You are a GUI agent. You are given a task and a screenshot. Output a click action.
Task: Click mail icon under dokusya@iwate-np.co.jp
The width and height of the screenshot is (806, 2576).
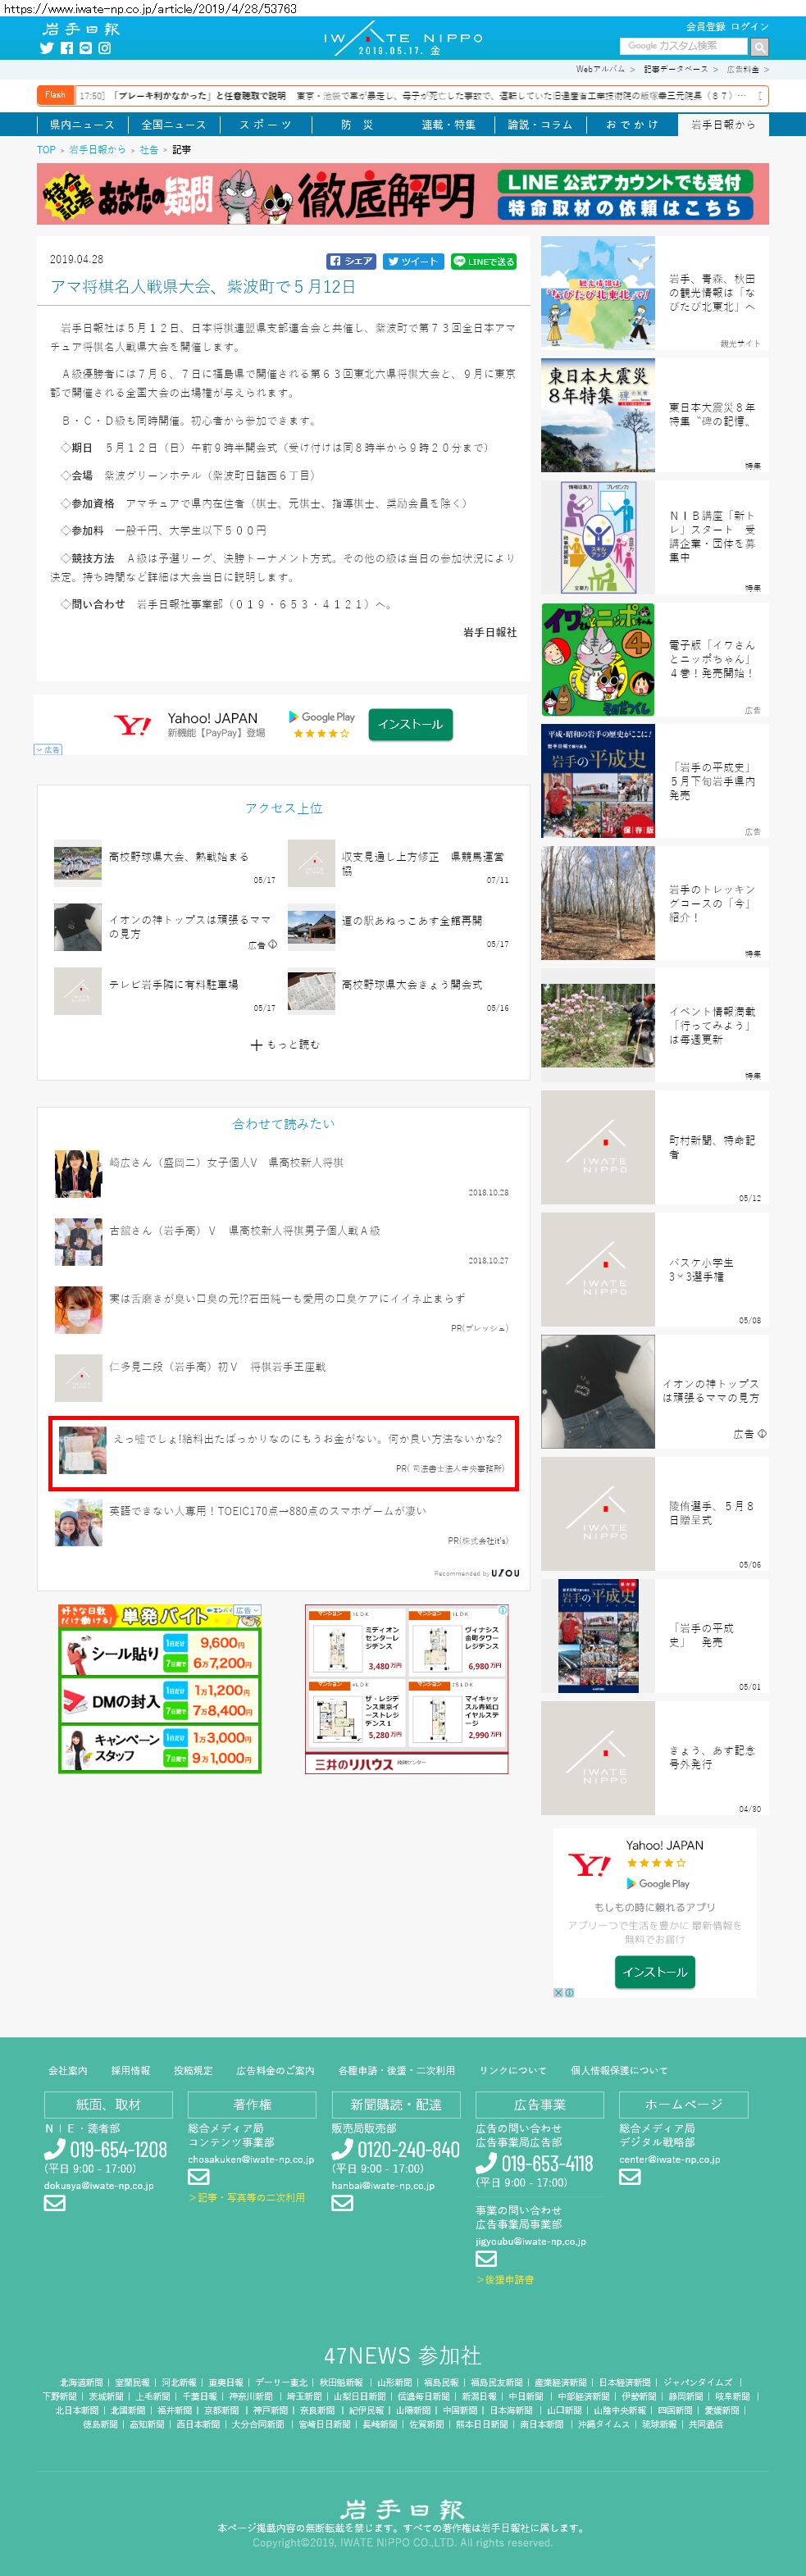[54, 2203]
